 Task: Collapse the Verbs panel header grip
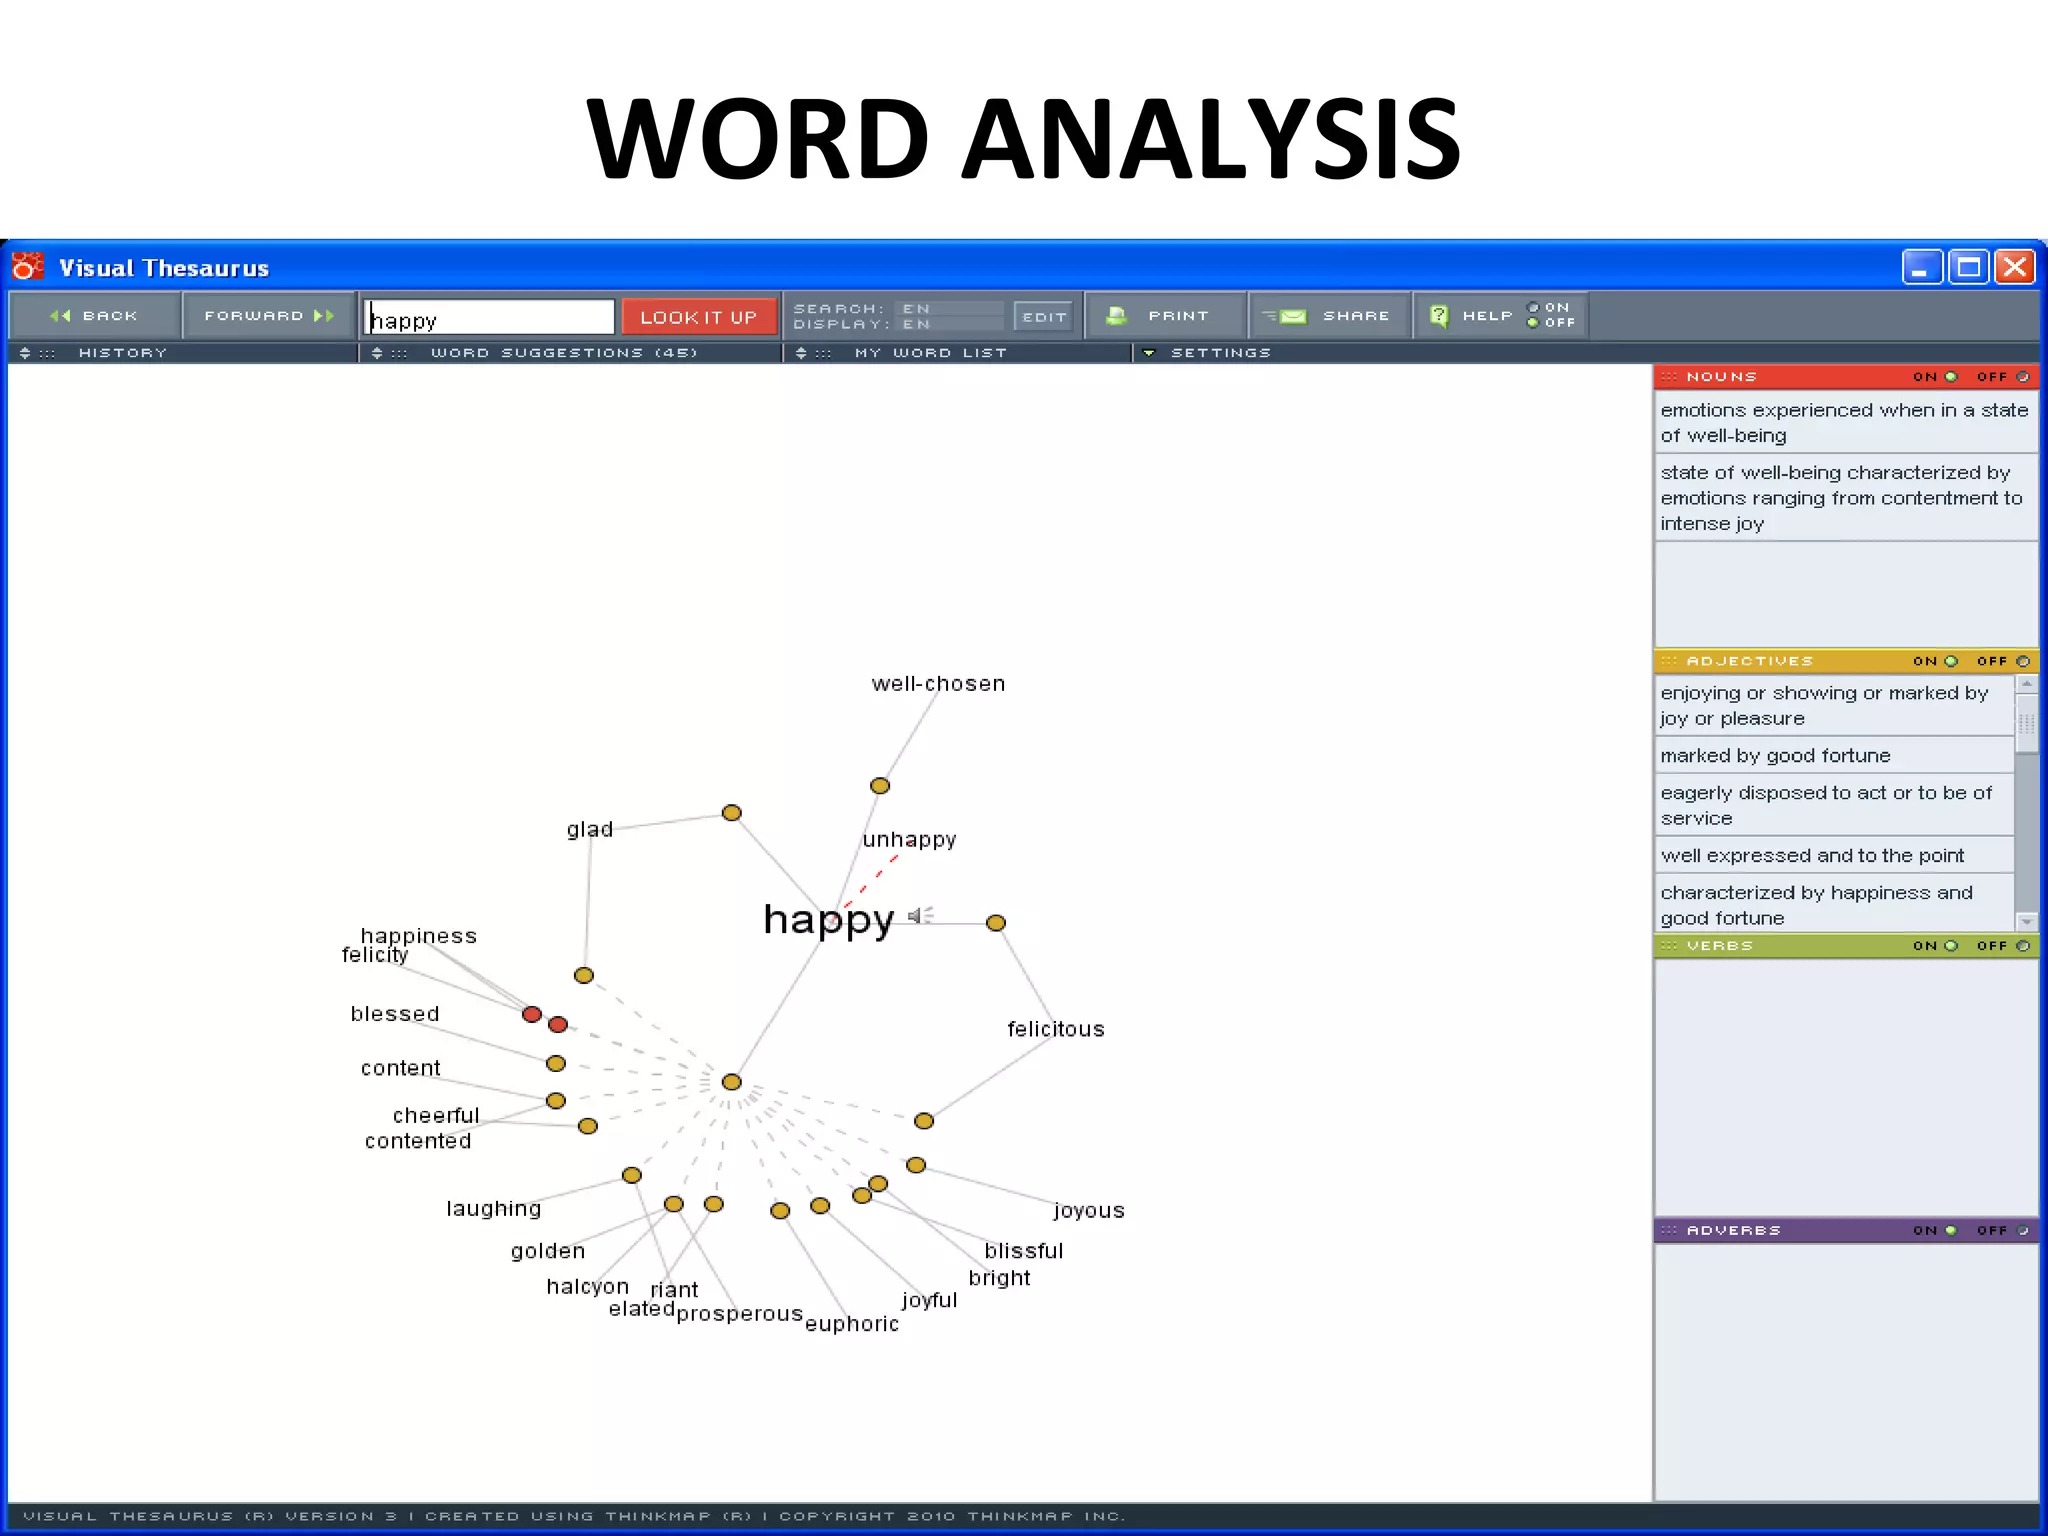(1669, 946)
